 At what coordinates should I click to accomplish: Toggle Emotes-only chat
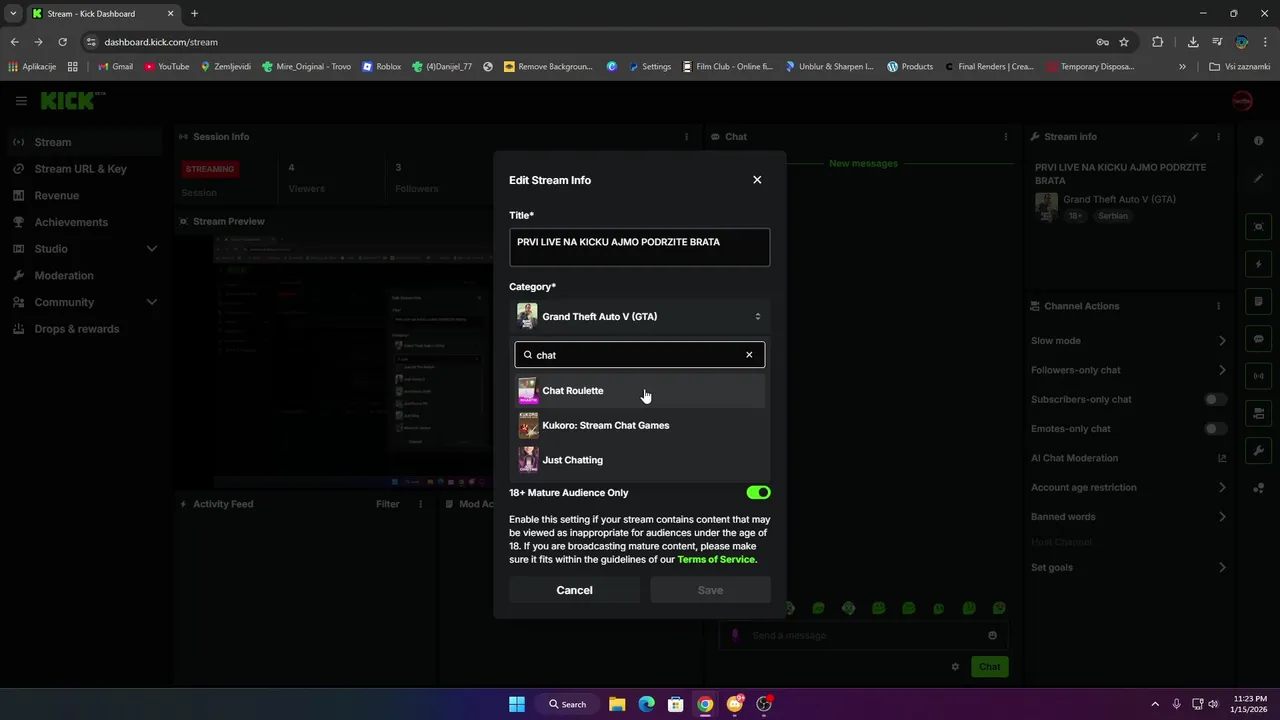coord(1215,429)
